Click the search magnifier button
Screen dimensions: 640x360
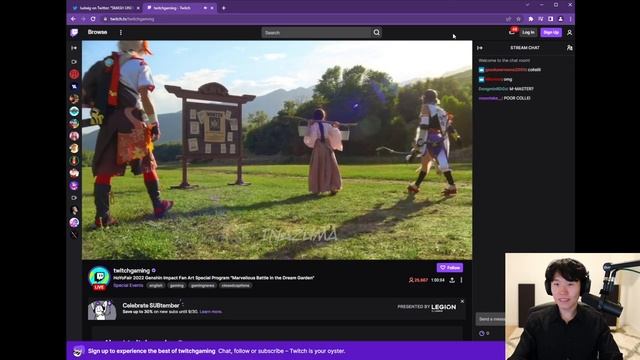tap(376, 33)
